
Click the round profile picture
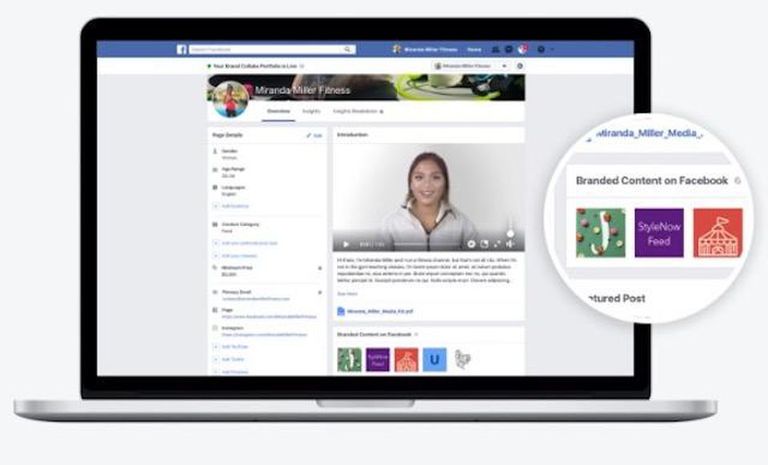click(x=230, y=99)
